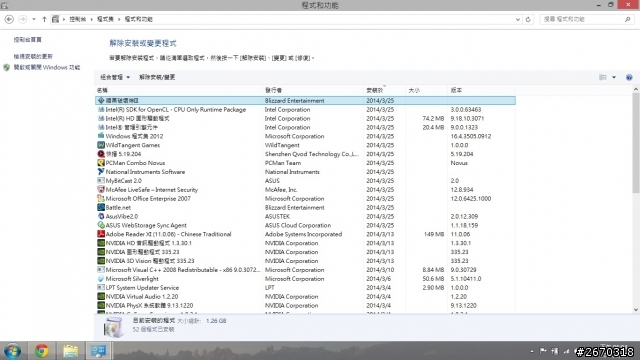Click the ASUS WebStorage Sync Agent icon

pyautogui.click(x=101, y=225)
